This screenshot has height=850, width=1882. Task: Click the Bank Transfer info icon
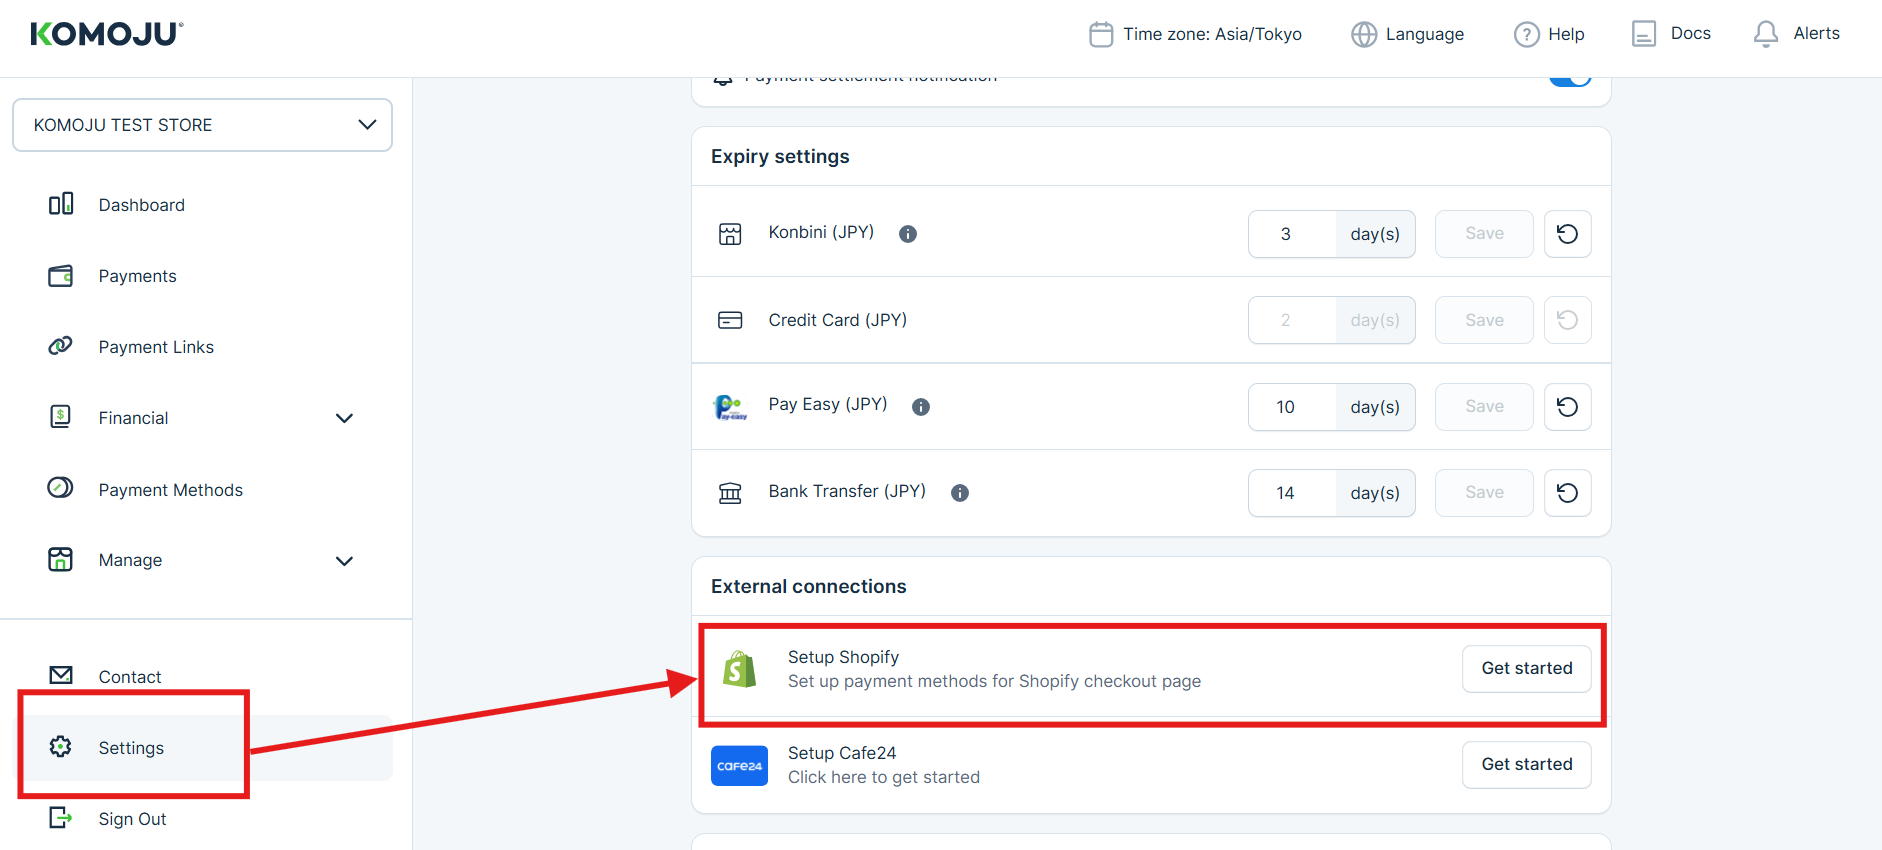click(x=960, y=493)
